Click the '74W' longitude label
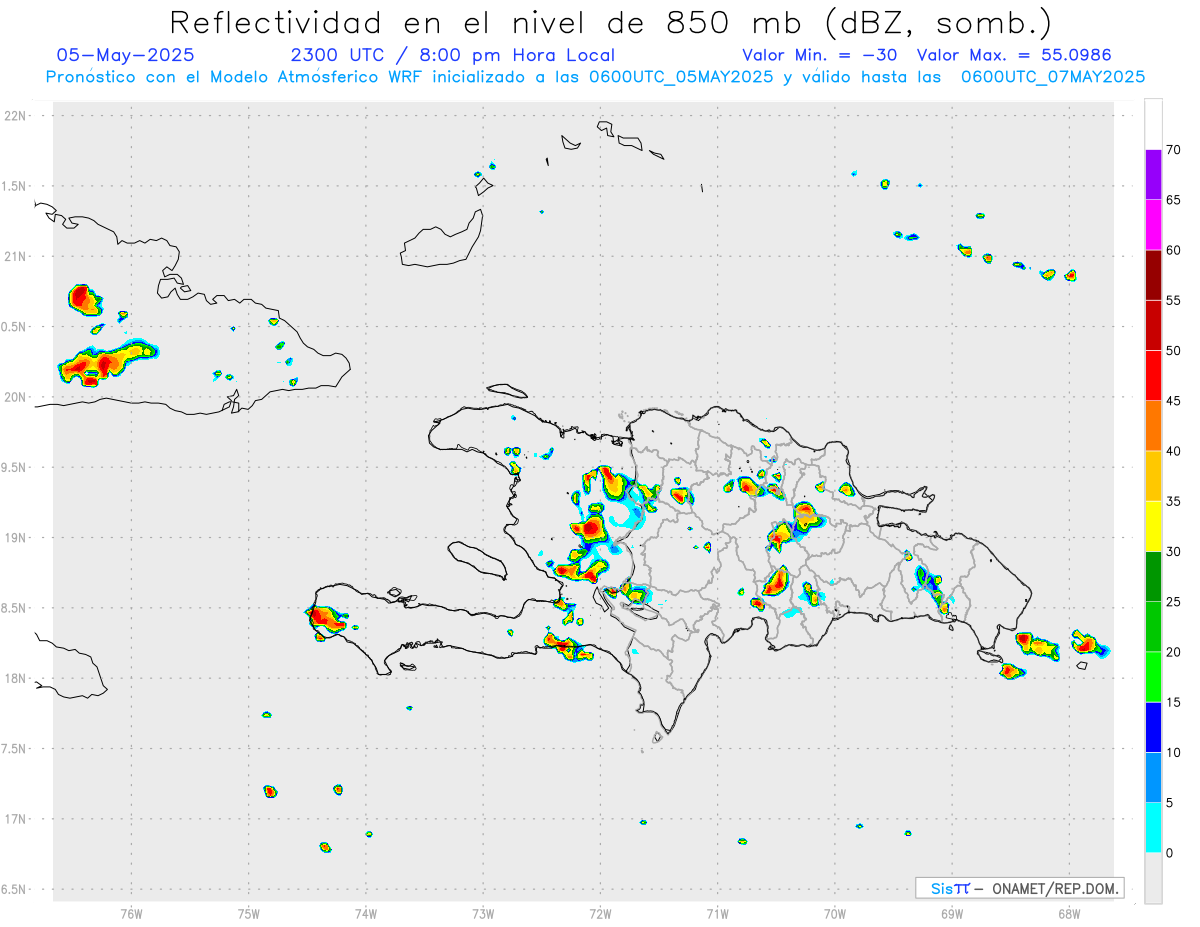This screenshot has width=1200, height=927. (x=366, y=912)
